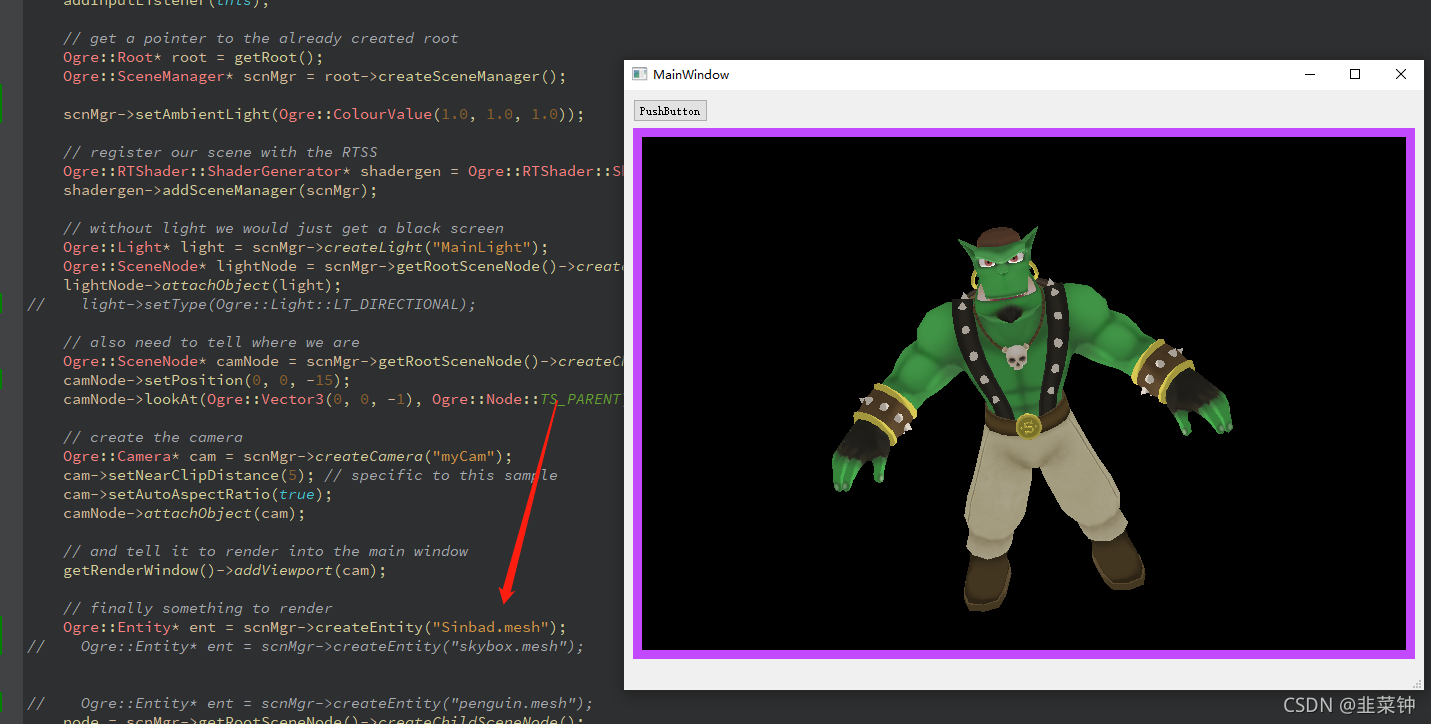Click the PushButton in MainWindow

pos(670,111)
